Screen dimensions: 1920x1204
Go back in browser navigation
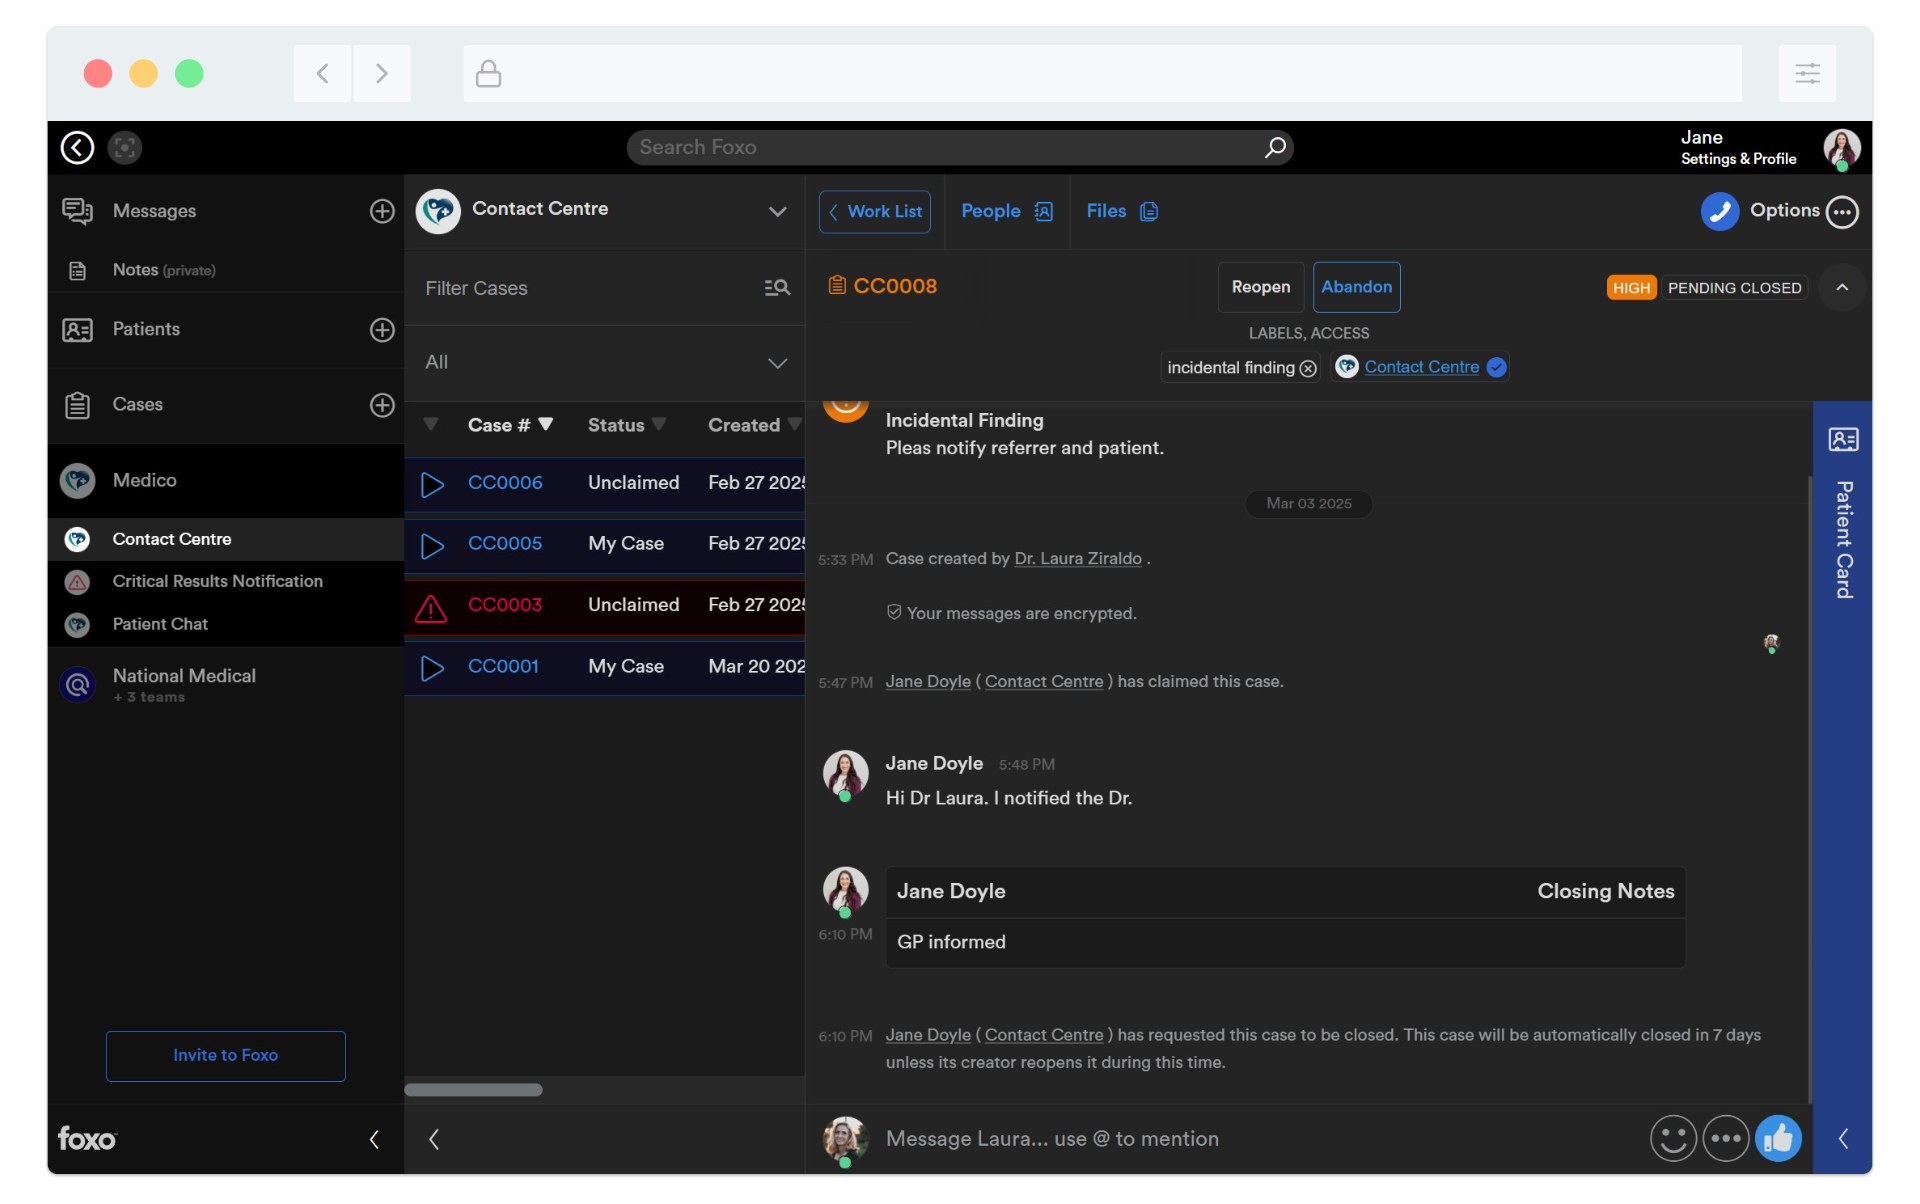[x=322, y=73]
